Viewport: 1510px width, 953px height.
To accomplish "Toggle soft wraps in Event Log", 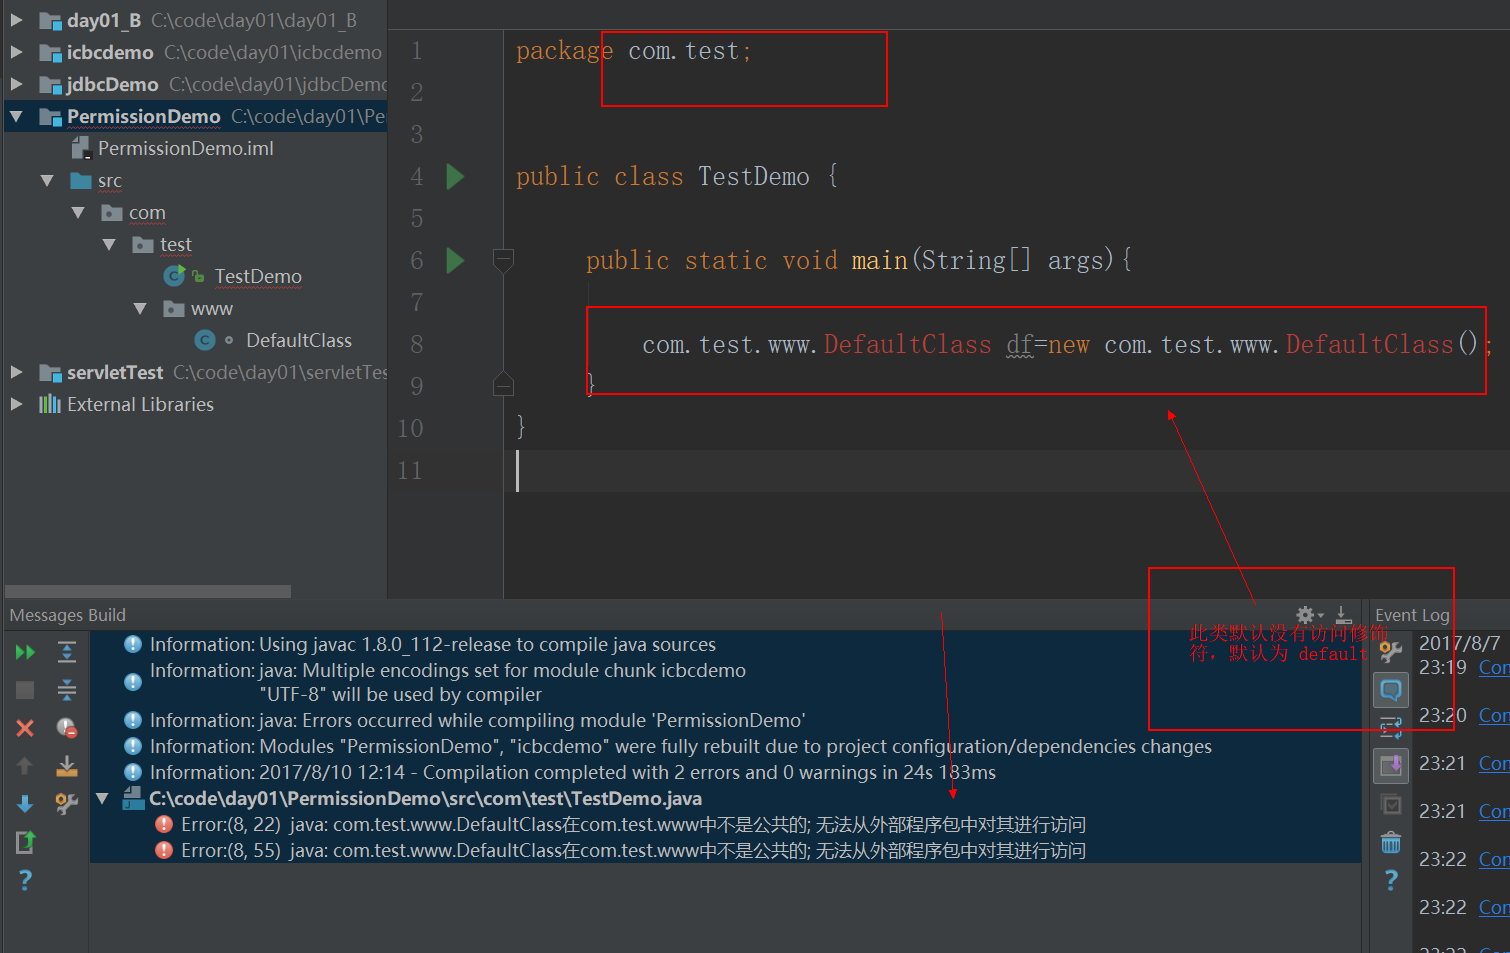I will coord(1391,728).
